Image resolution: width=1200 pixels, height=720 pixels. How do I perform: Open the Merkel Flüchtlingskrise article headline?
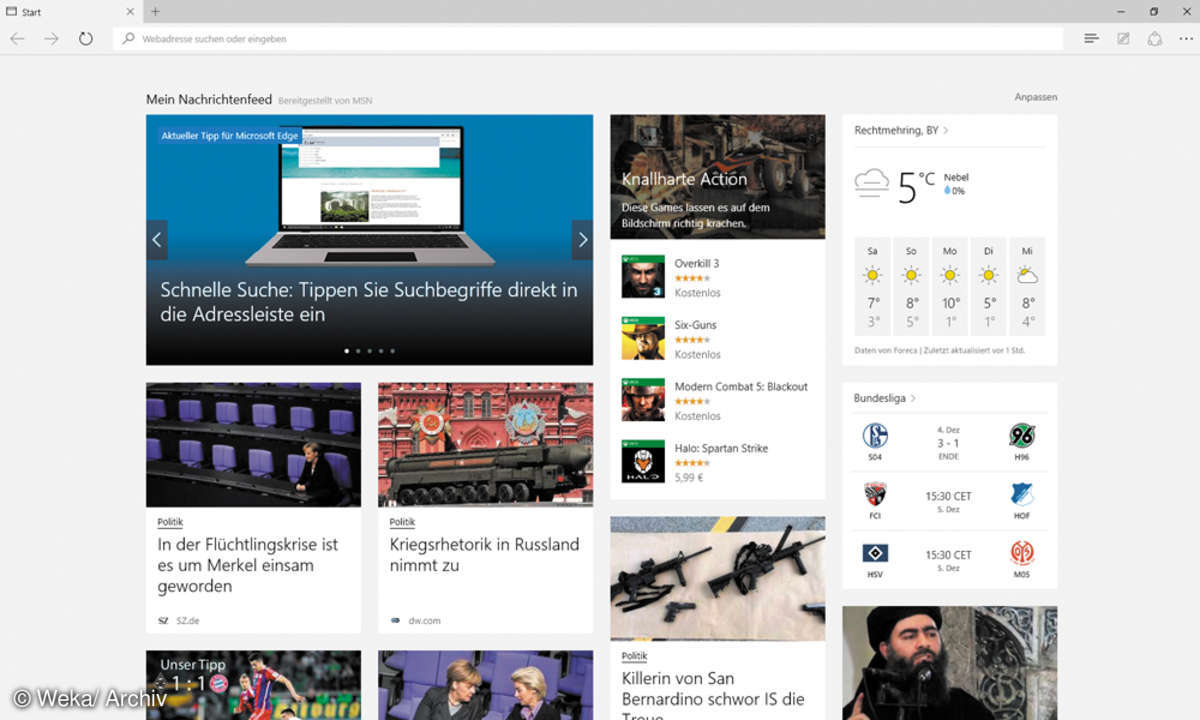(x=248, y=565)
